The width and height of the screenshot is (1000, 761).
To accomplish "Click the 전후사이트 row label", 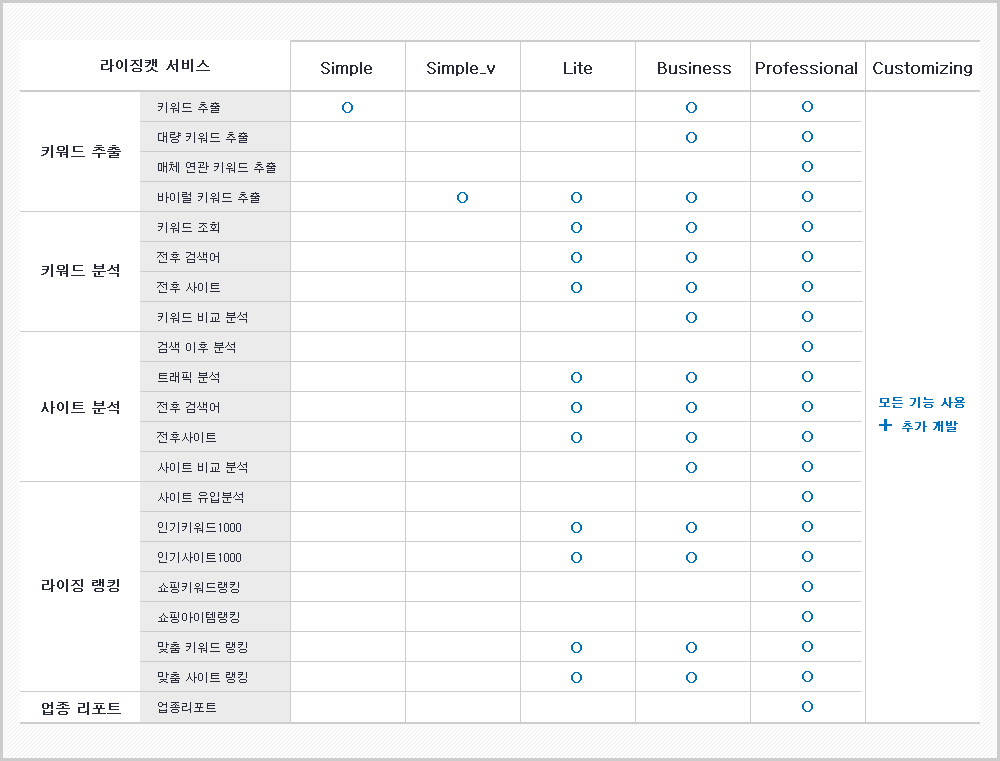I will click(x=187, y=437).
